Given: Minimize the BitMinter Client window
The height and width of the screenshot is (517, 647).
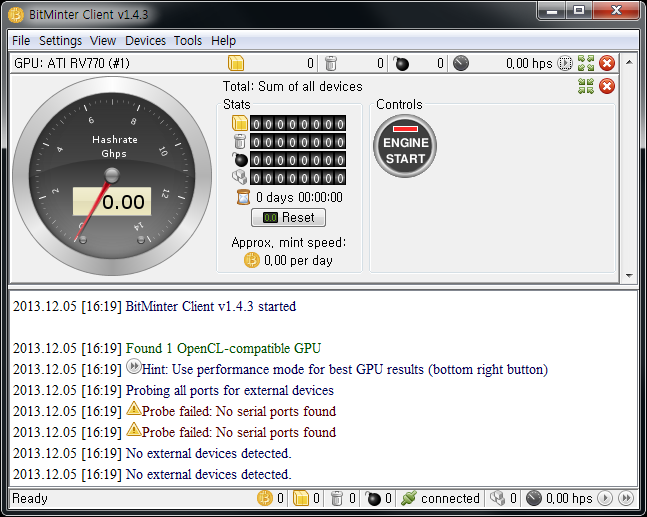Looking at the screenshot, I should (x=551, y=10).
